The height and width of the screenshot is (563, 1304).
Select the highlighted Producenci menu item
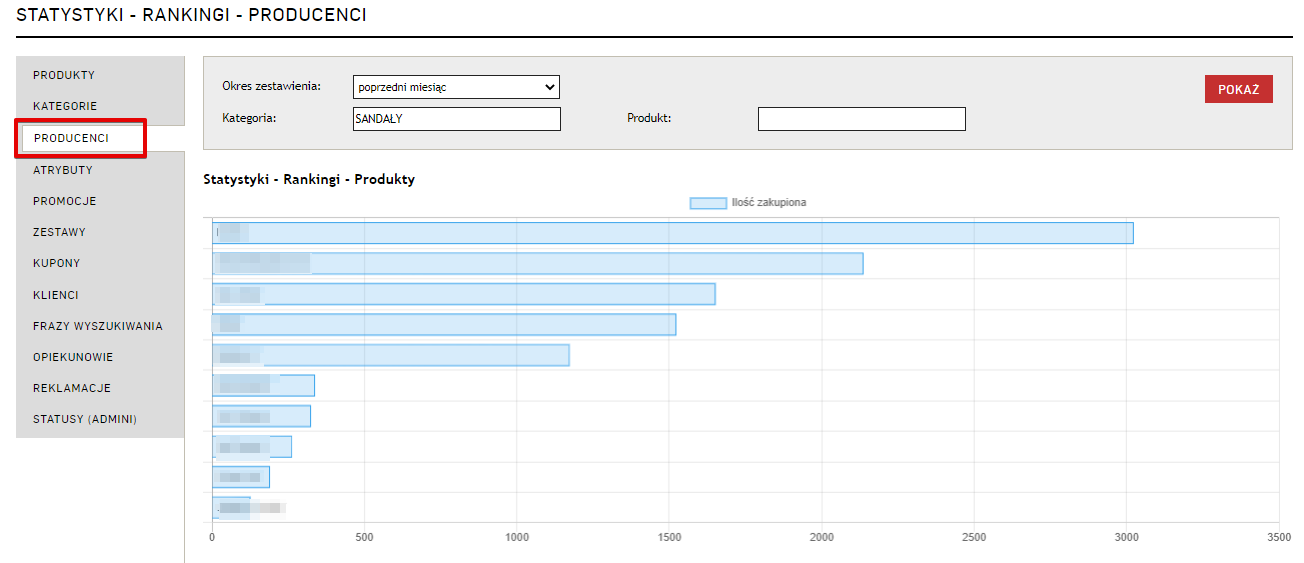pos(72,138)
